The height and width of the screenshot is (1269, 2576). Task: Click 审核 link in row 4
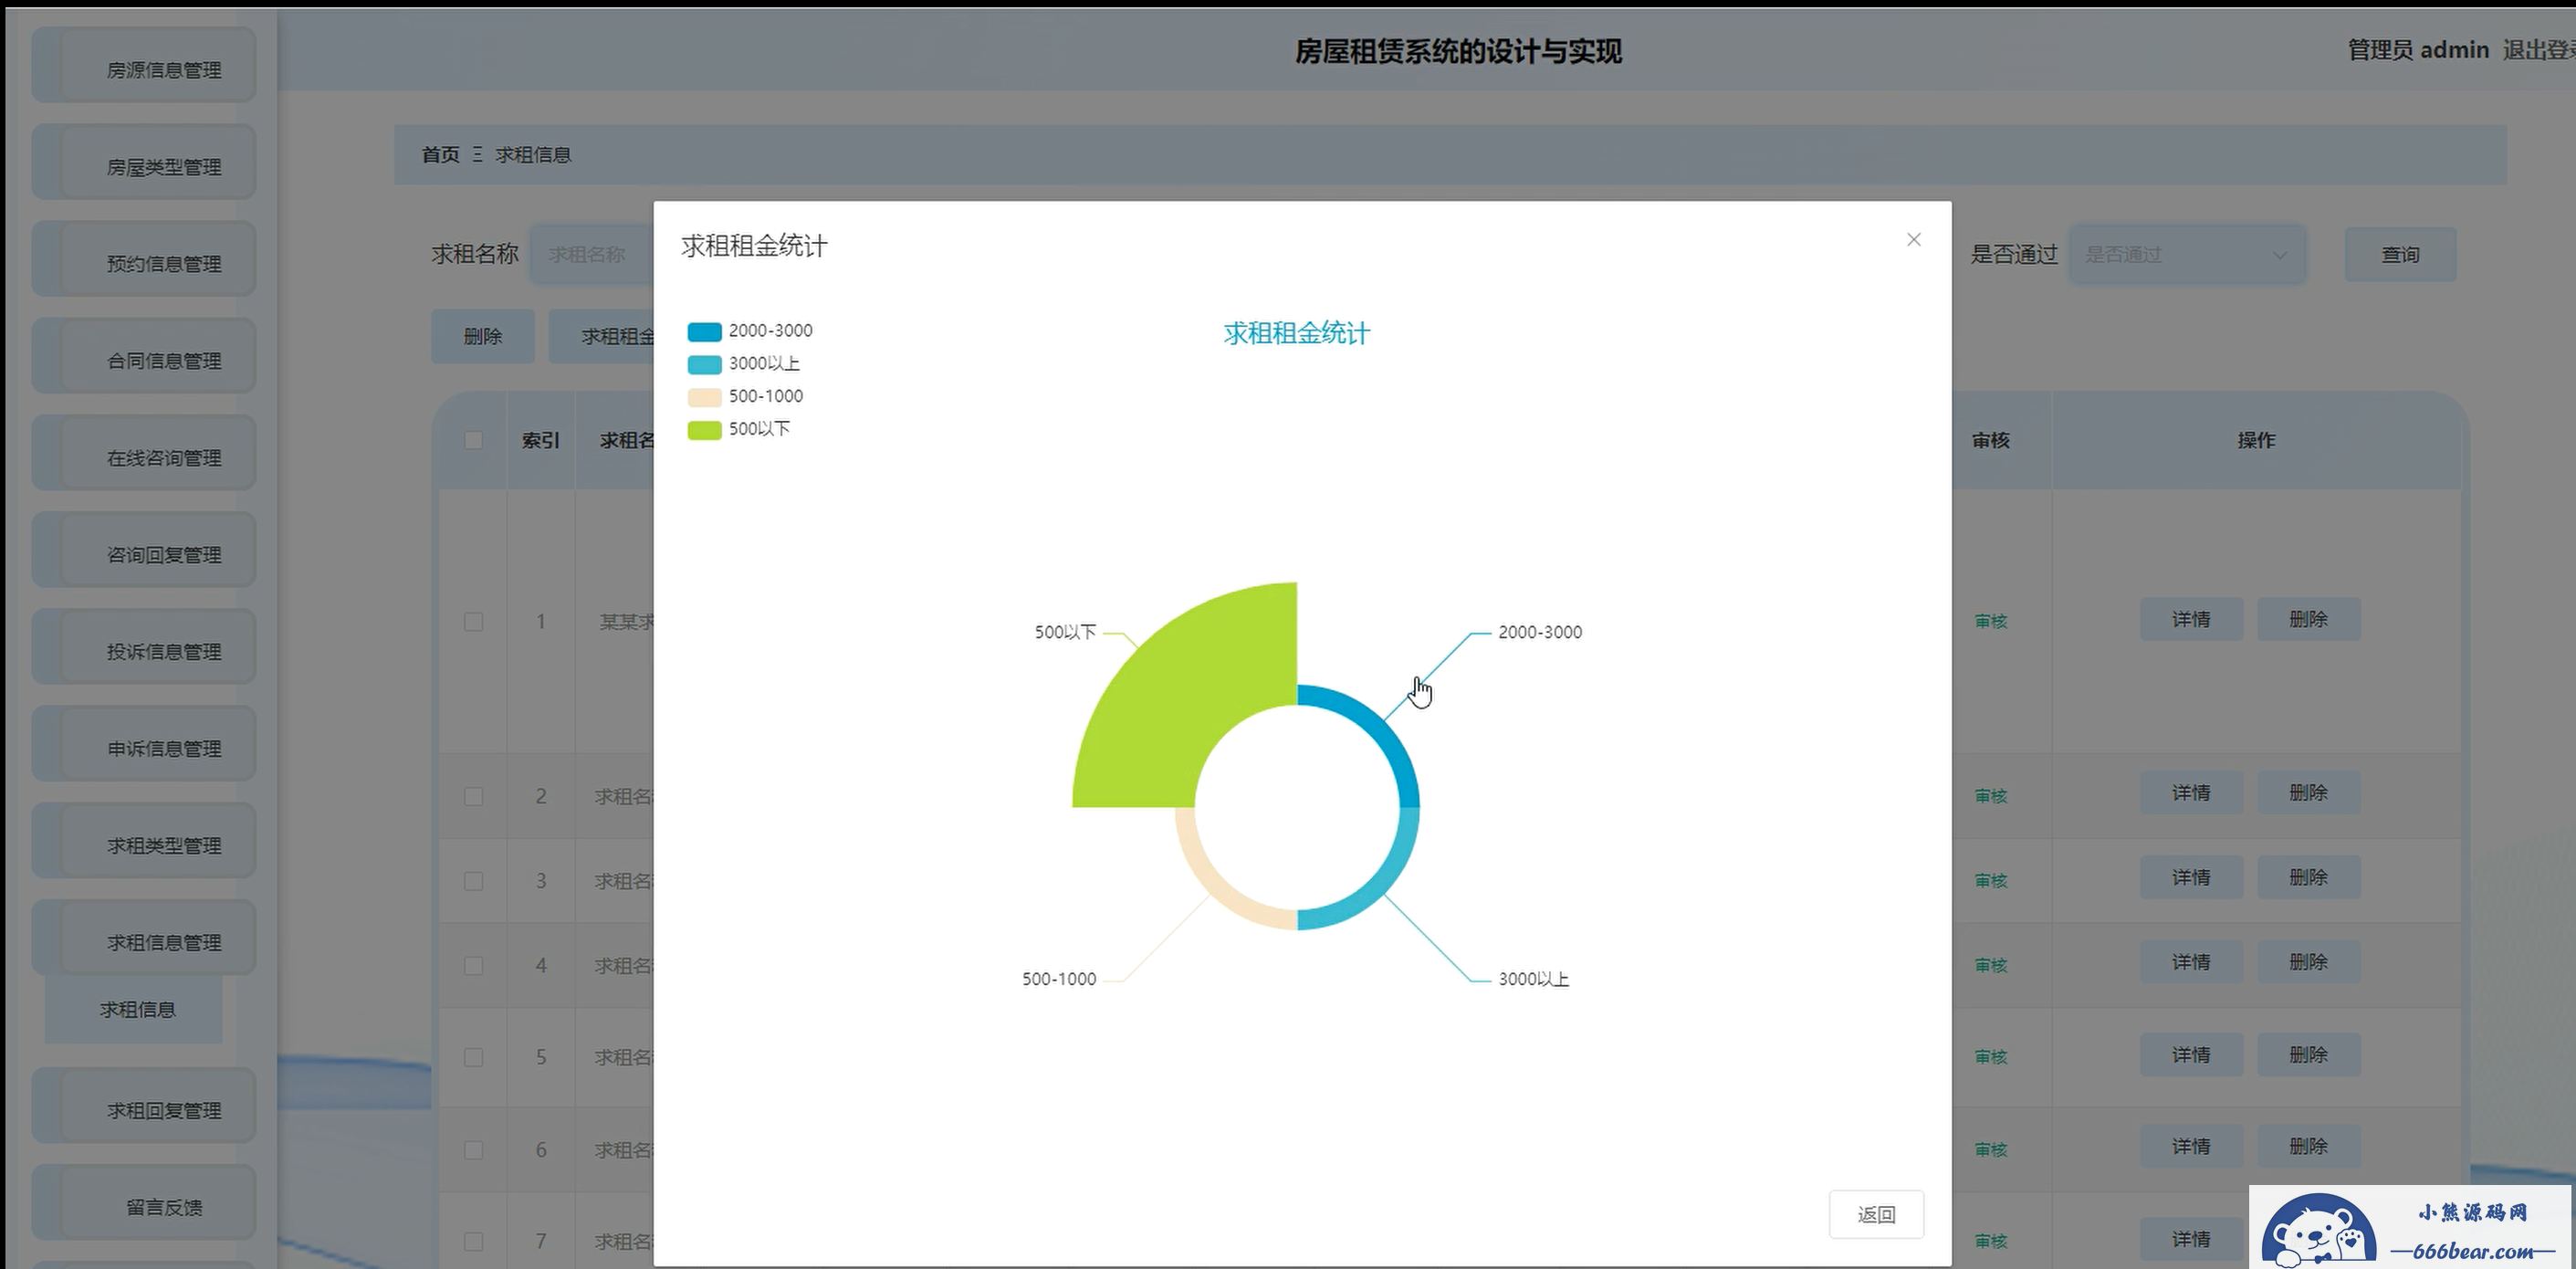coord(1991,965)
